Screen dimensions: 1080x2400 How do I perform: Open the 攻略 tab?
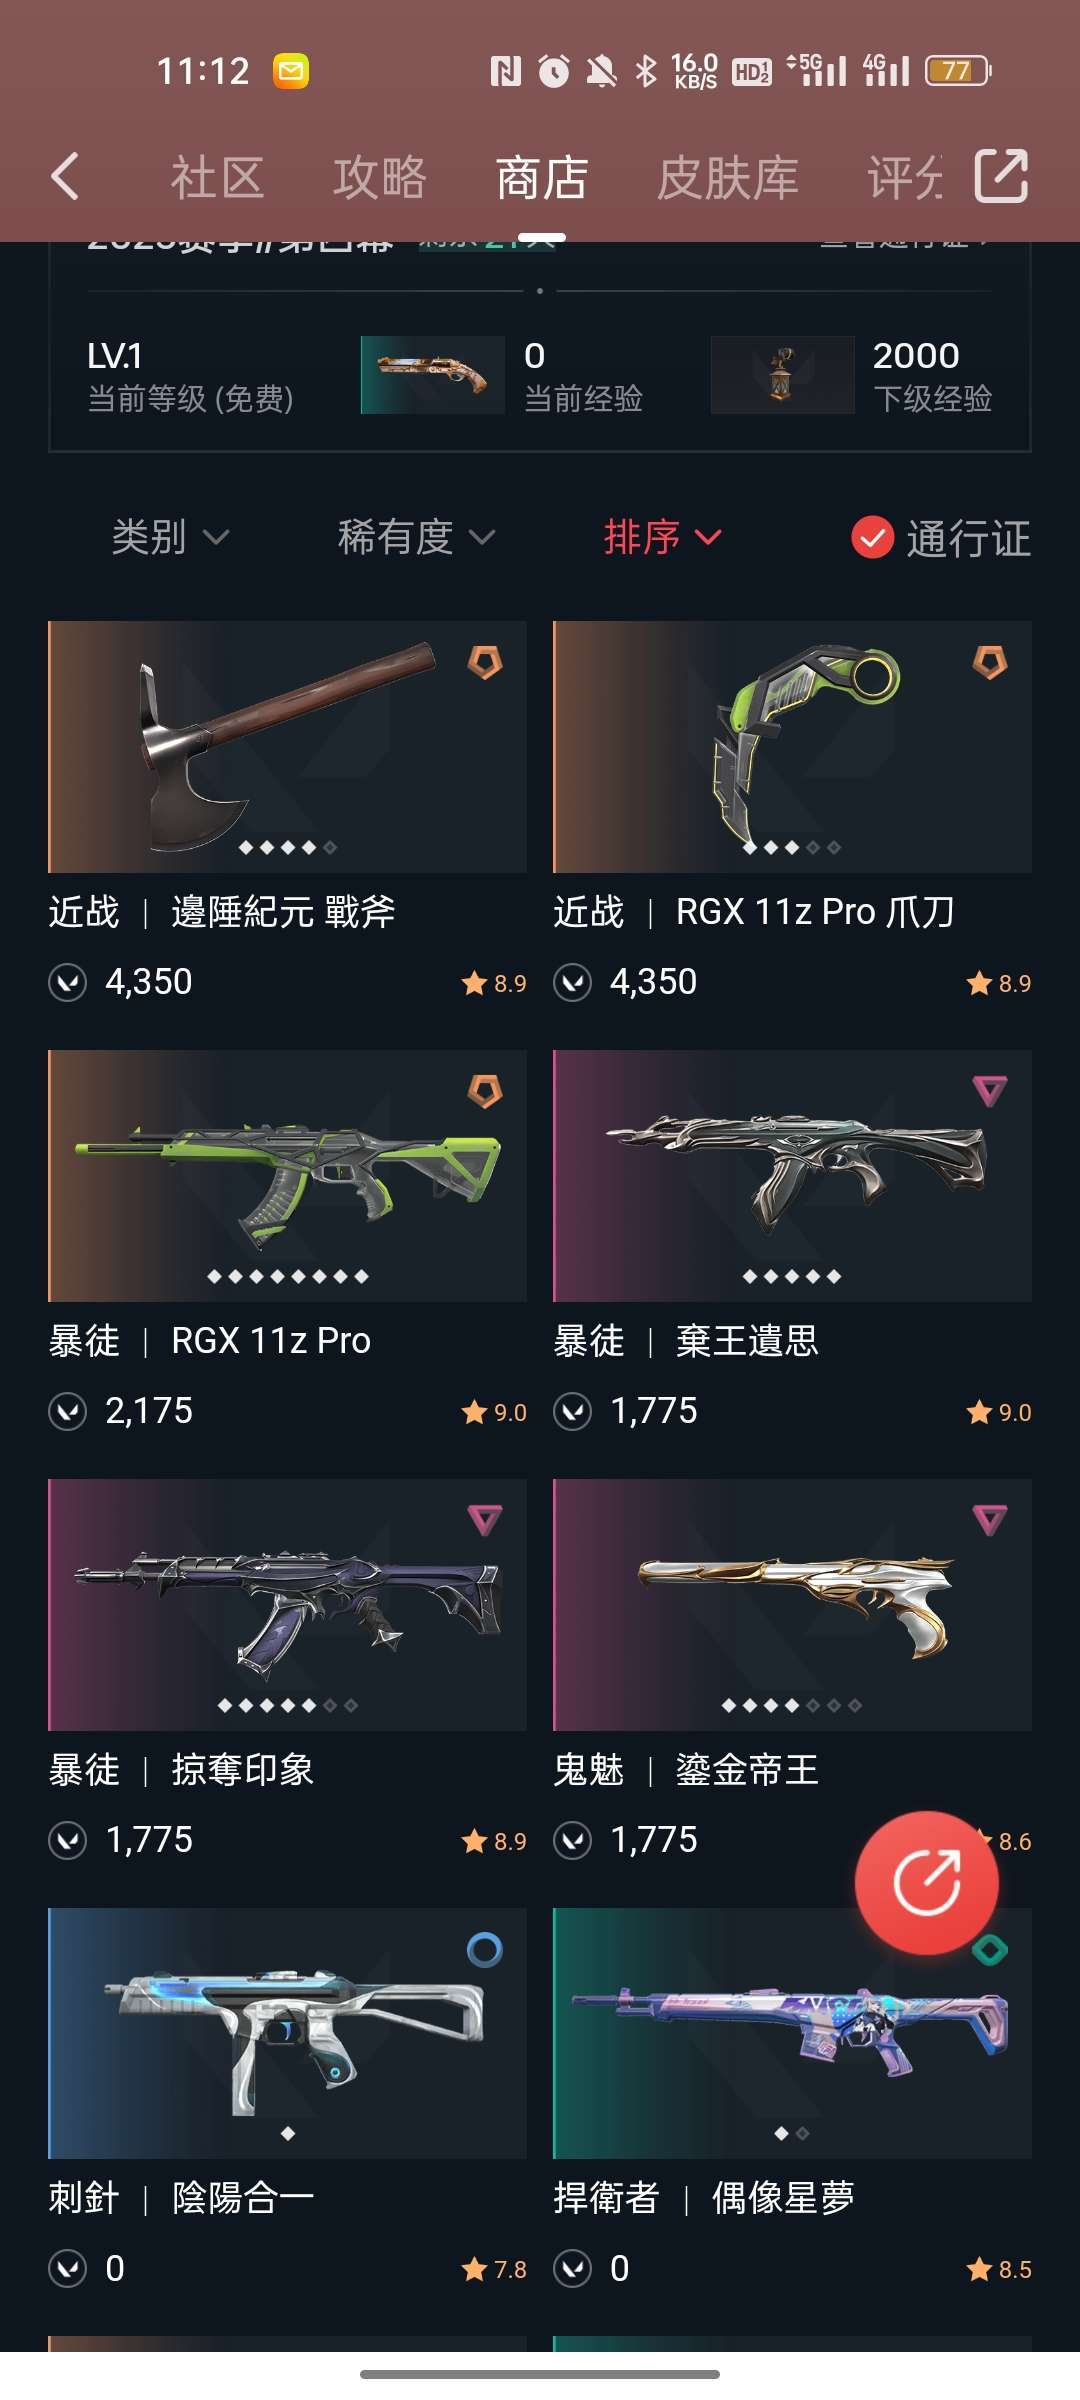380,178
